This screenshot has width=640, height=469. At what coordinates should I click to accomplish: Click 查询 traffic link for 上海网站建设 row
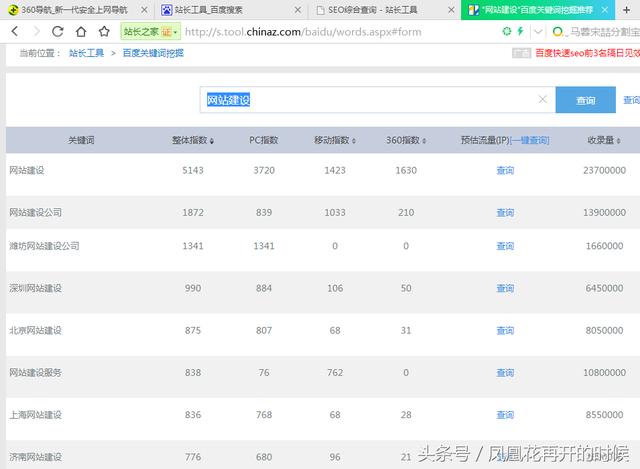coord(505,415)
